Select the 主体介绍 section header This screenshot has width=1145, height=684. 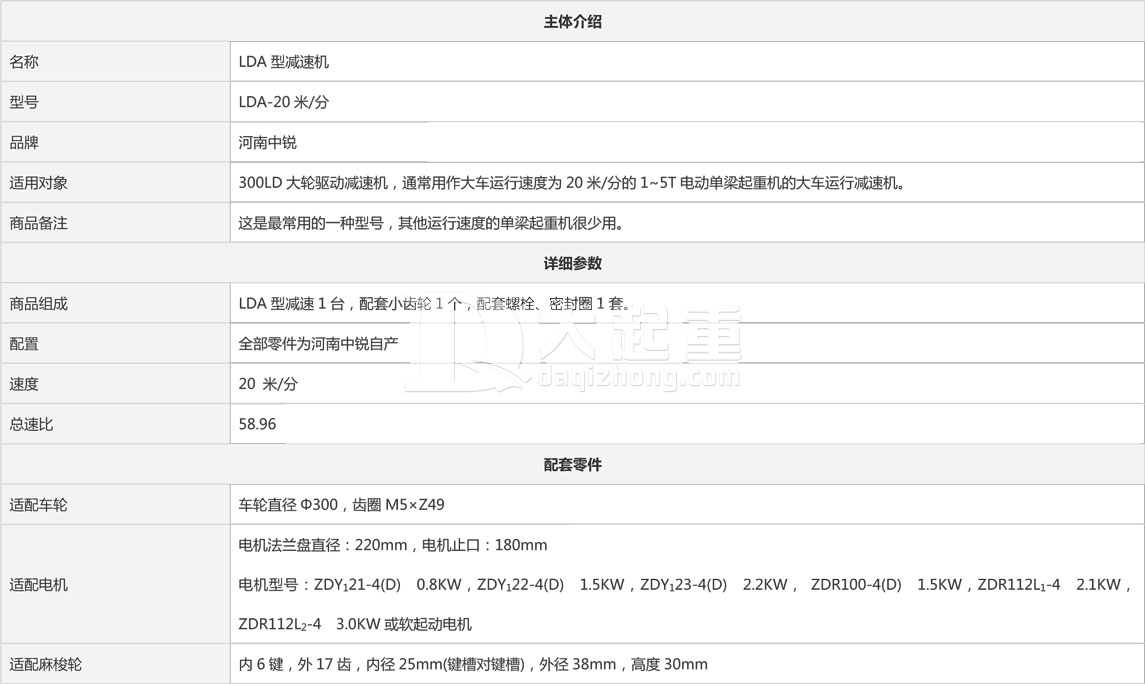click(572, 22)
